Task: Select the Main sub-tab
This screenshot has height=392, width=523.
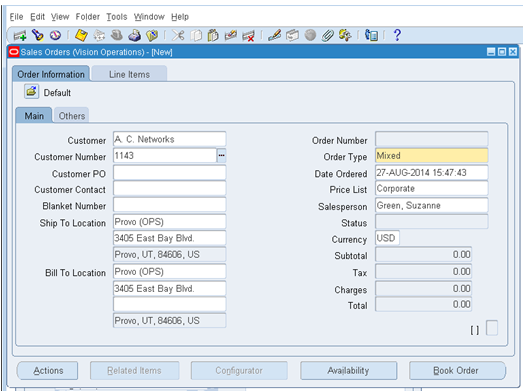Action: tap(34, 115)
